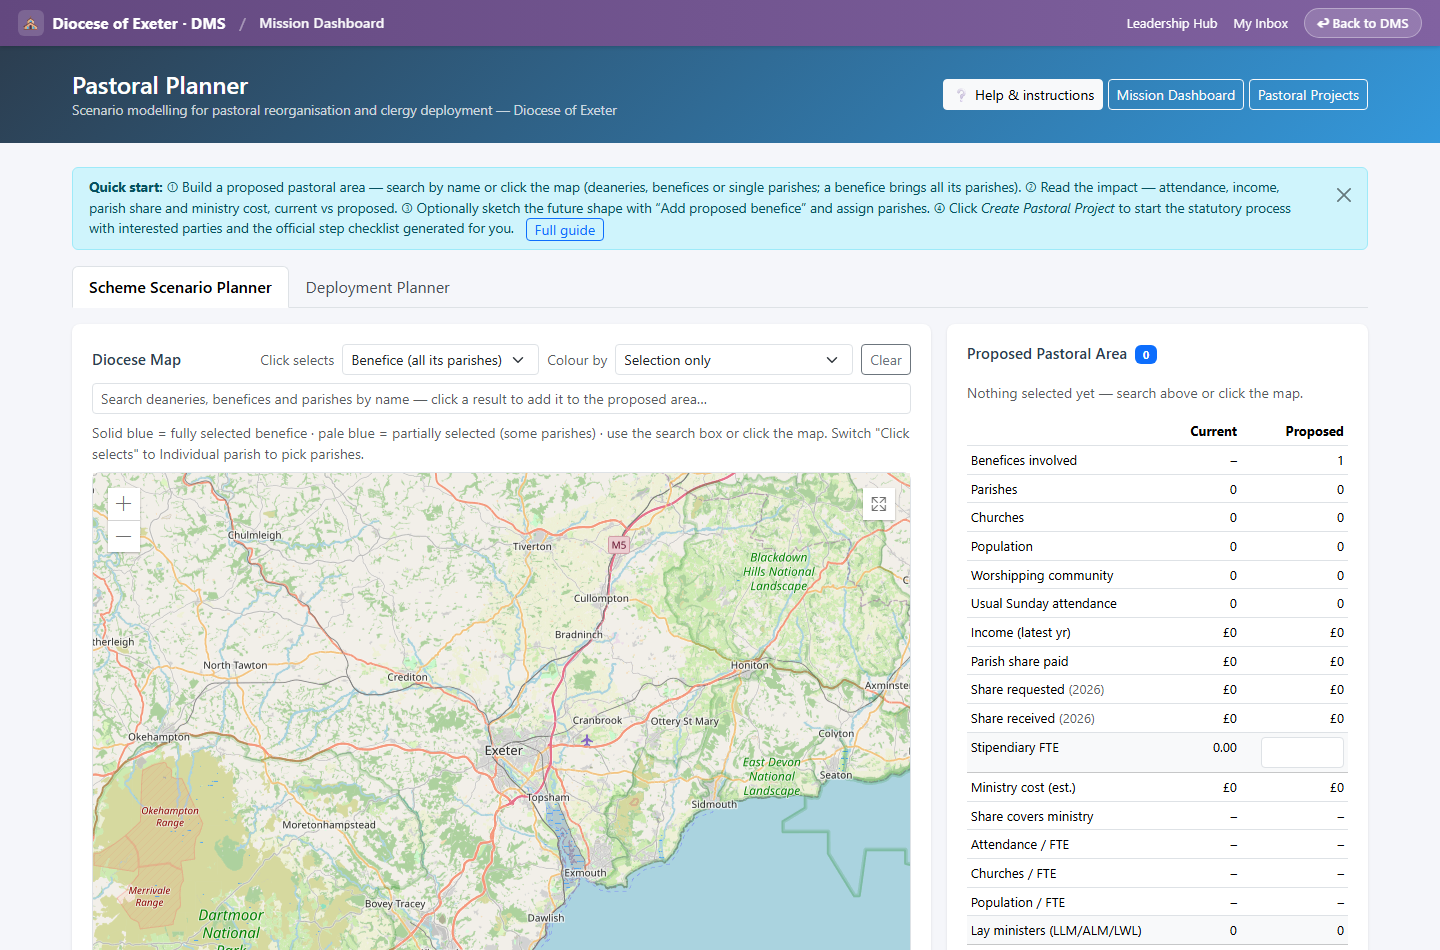Click the Usual Sunday attendance row label
The height and width of the screenshot is (950, 1440).
1044,604
